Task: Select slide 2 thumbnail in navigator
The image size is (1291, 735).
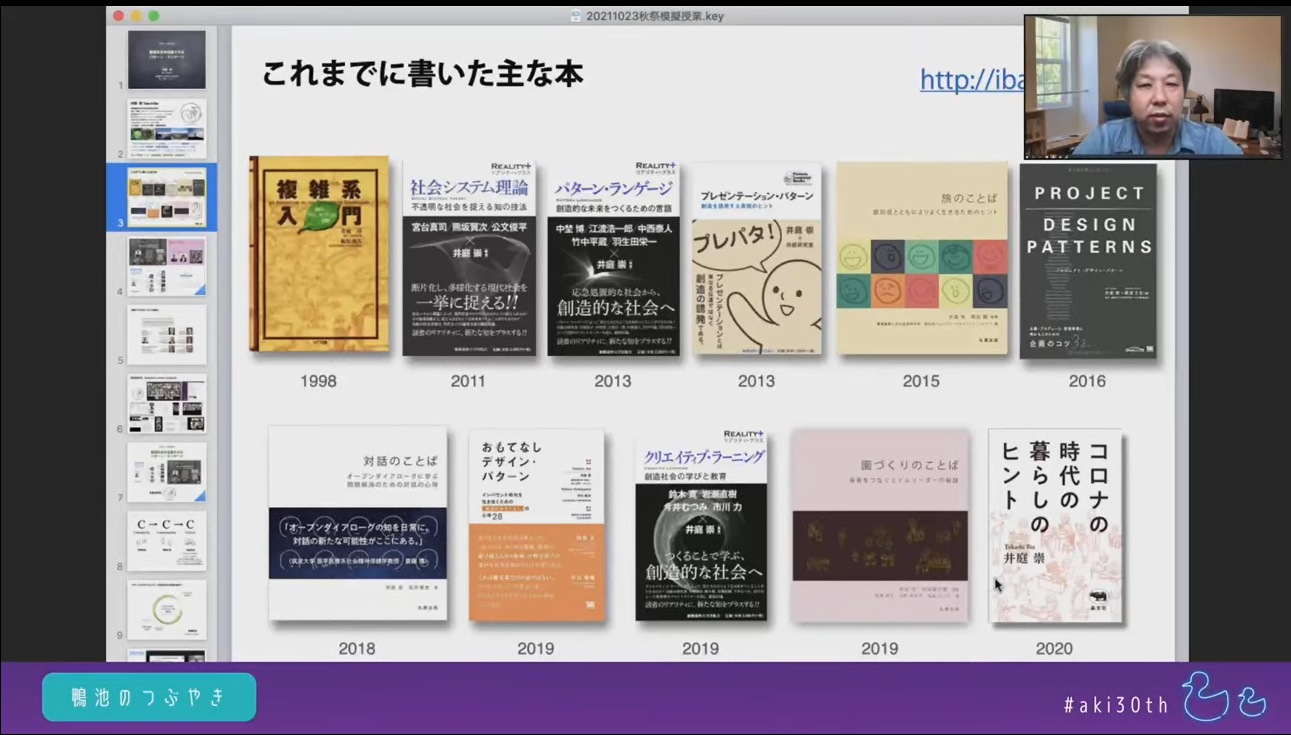Action: pyautogui.click(x=167, y=129)
